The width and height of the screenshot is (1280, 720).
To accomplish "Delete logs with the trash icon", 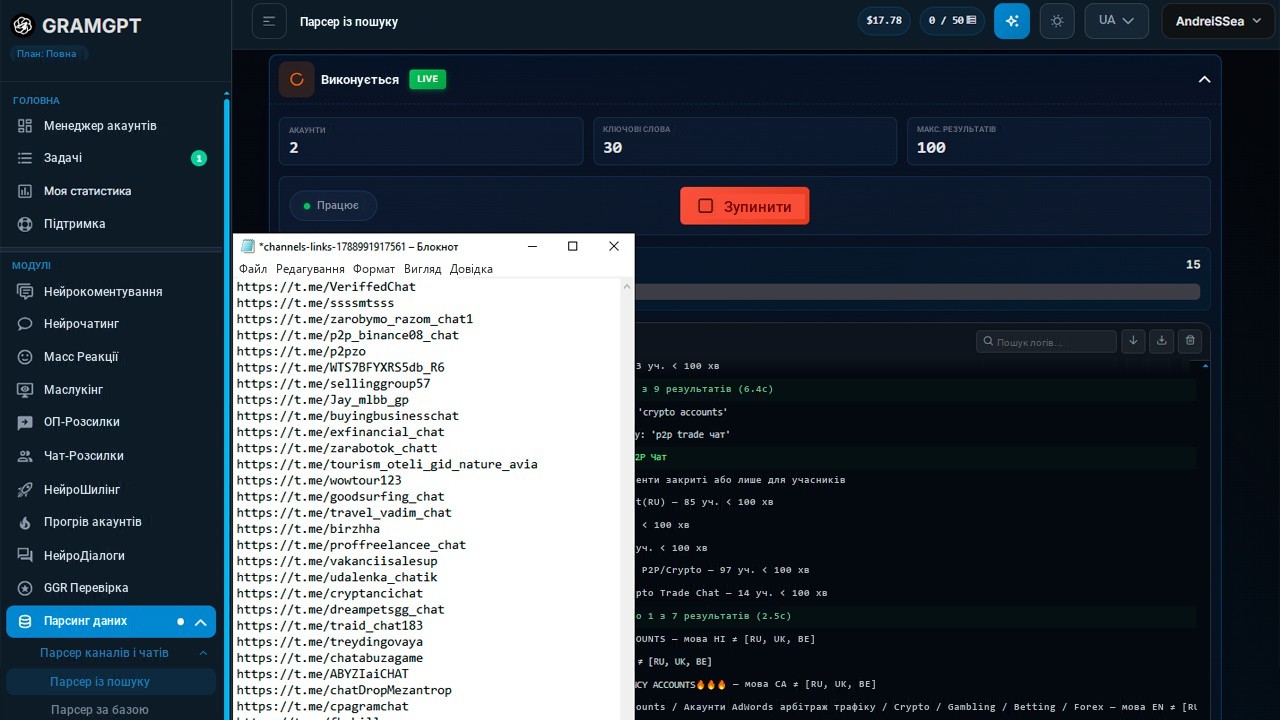I will pyautogui.click(x=1190, y=341).
